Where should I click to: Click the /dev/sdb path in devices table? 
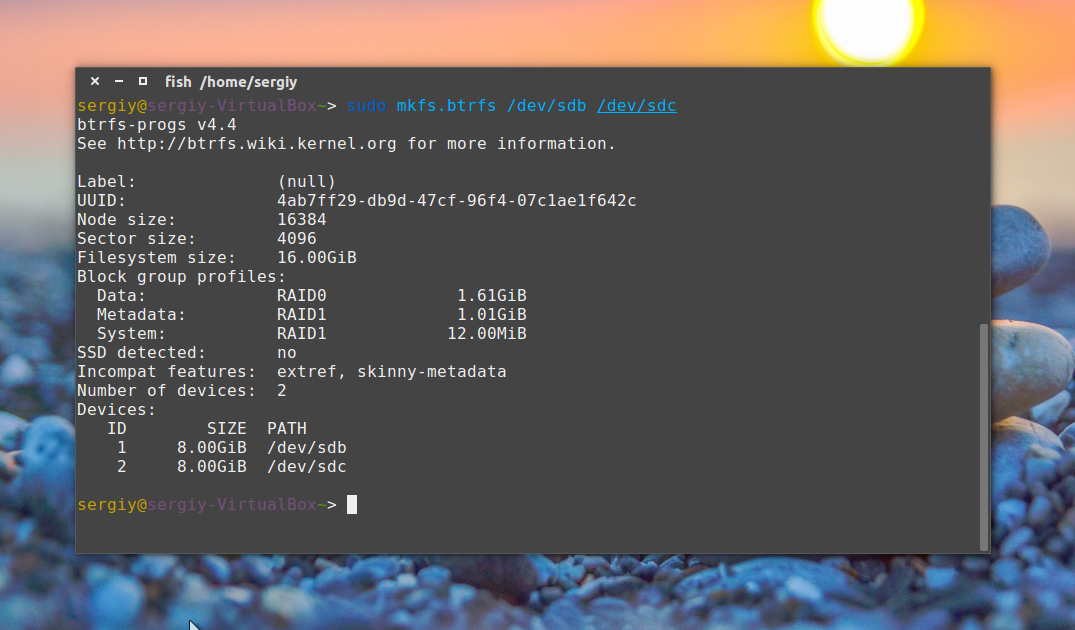coord(306,448)
